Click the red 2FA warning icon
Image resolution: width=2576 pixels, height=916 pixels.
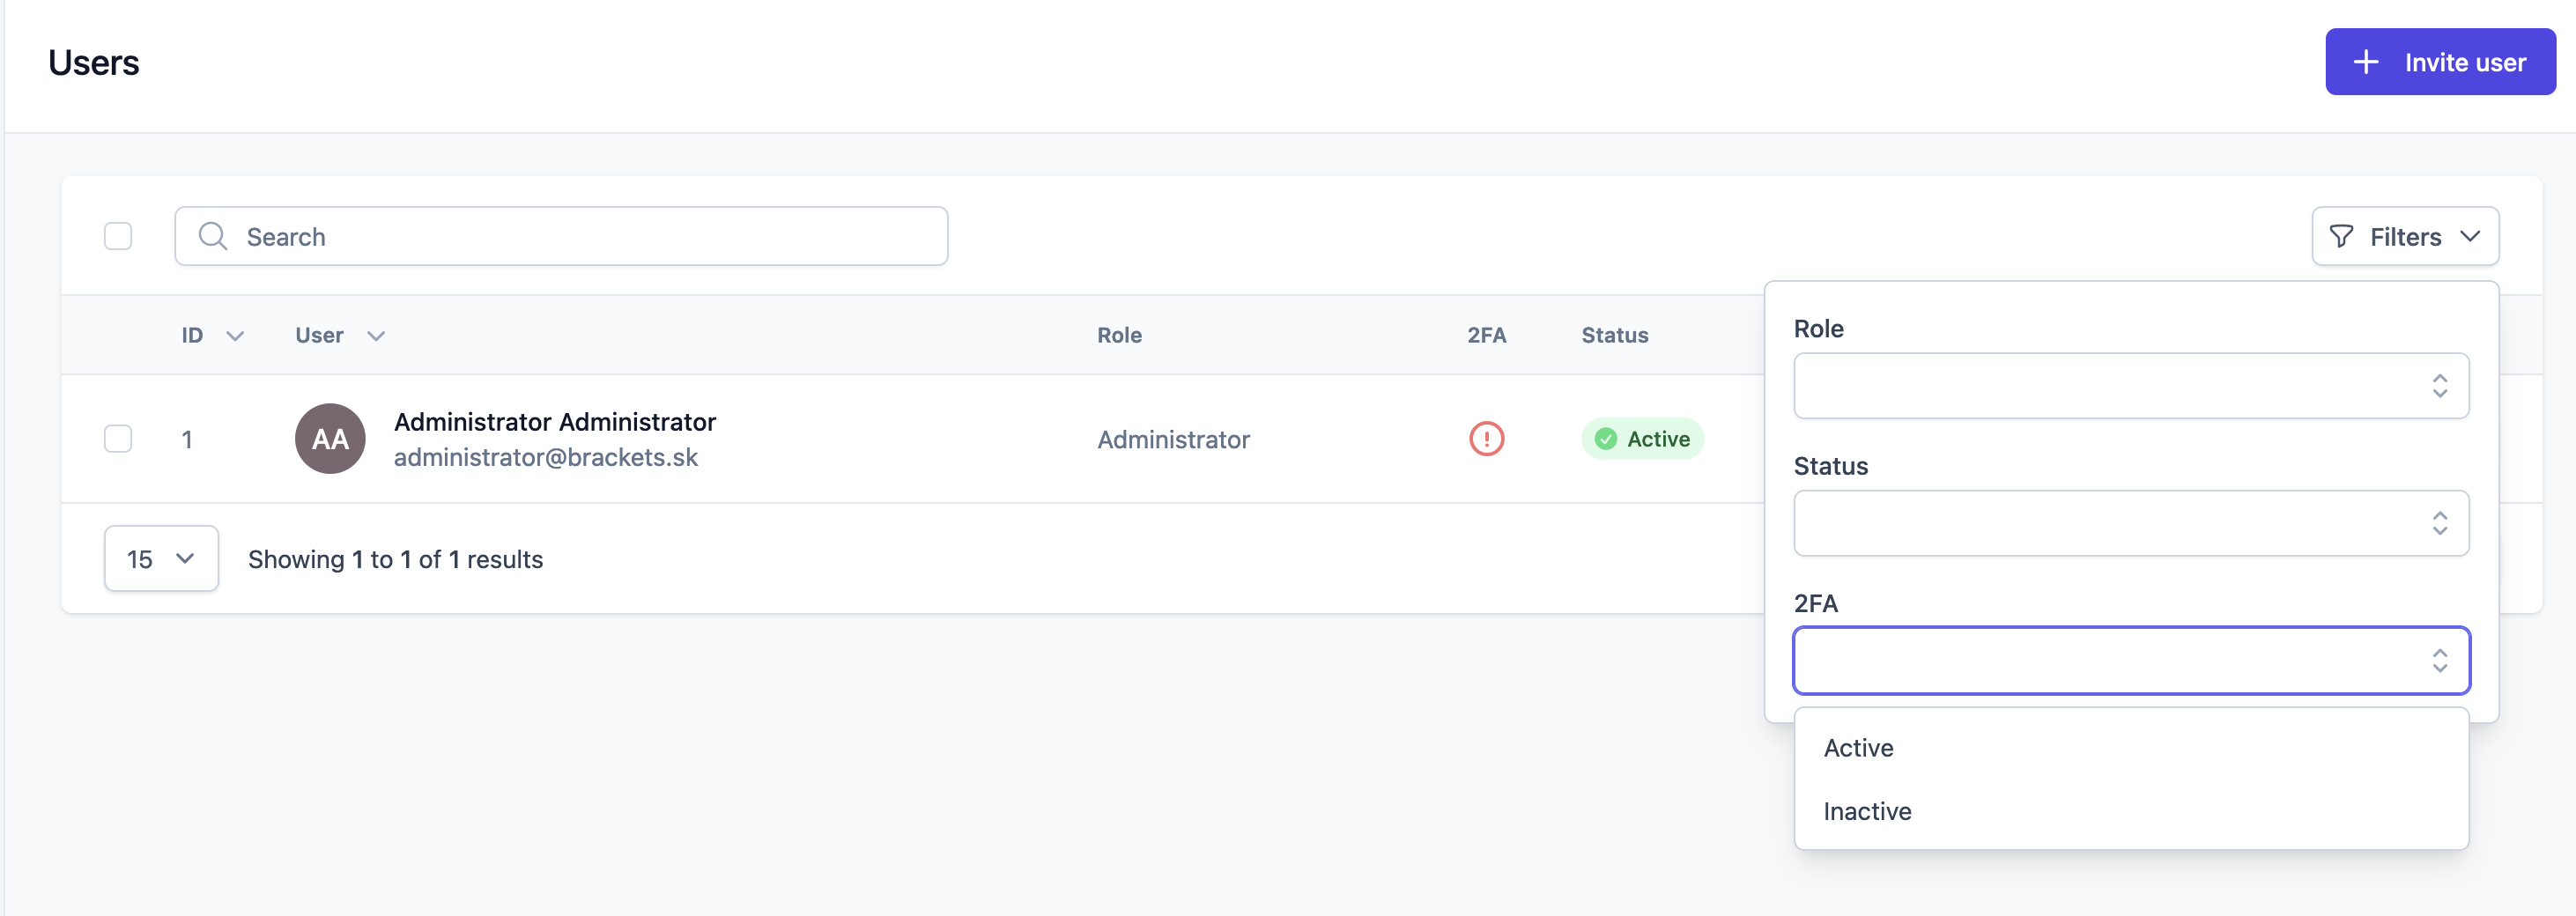pyautogui.click(x=1486, y=439)
